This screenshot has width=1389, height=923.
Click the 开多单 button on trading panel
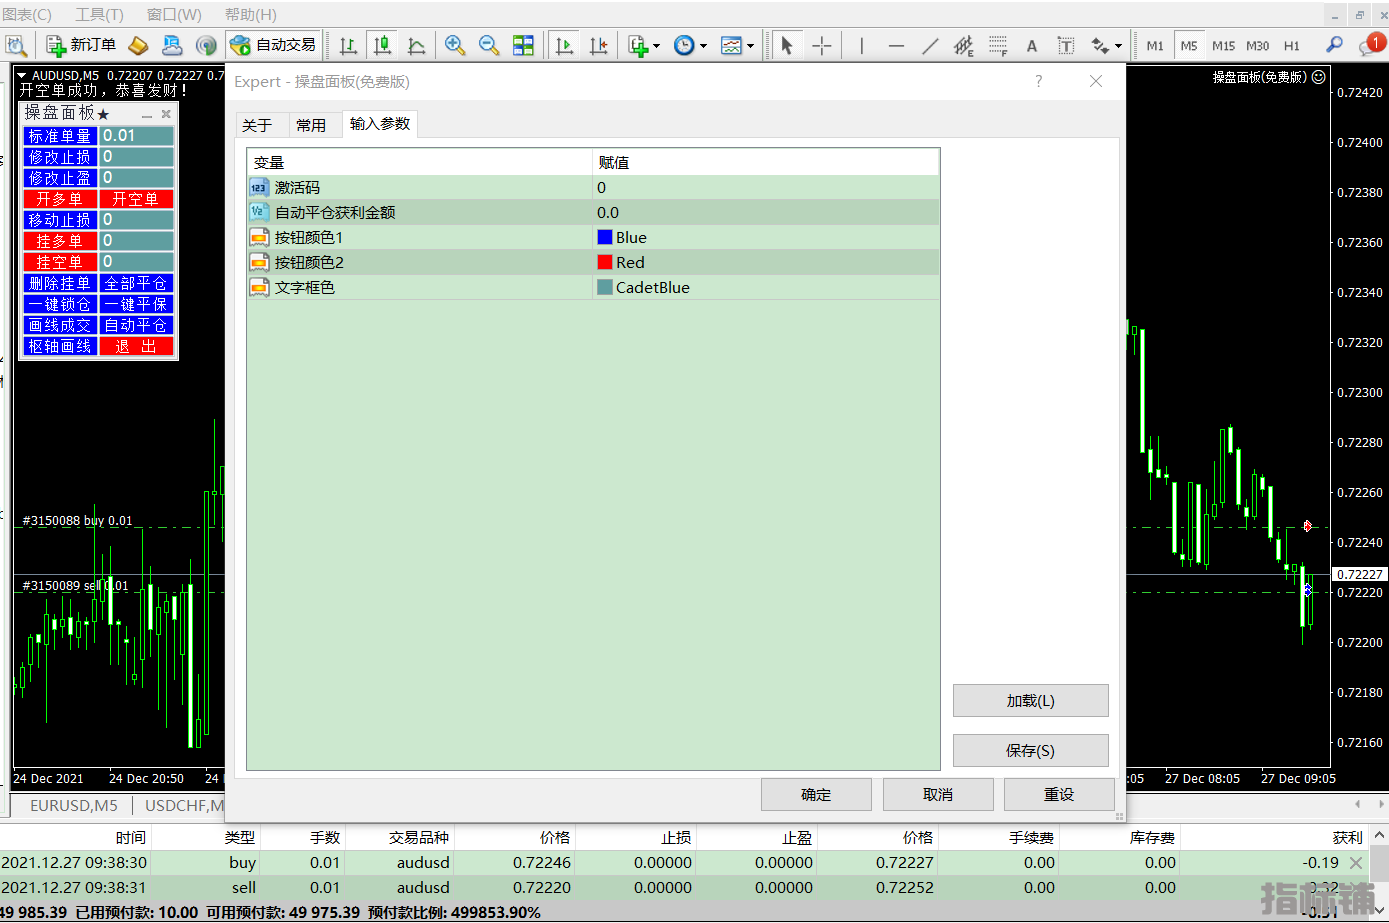coord(60,199)
